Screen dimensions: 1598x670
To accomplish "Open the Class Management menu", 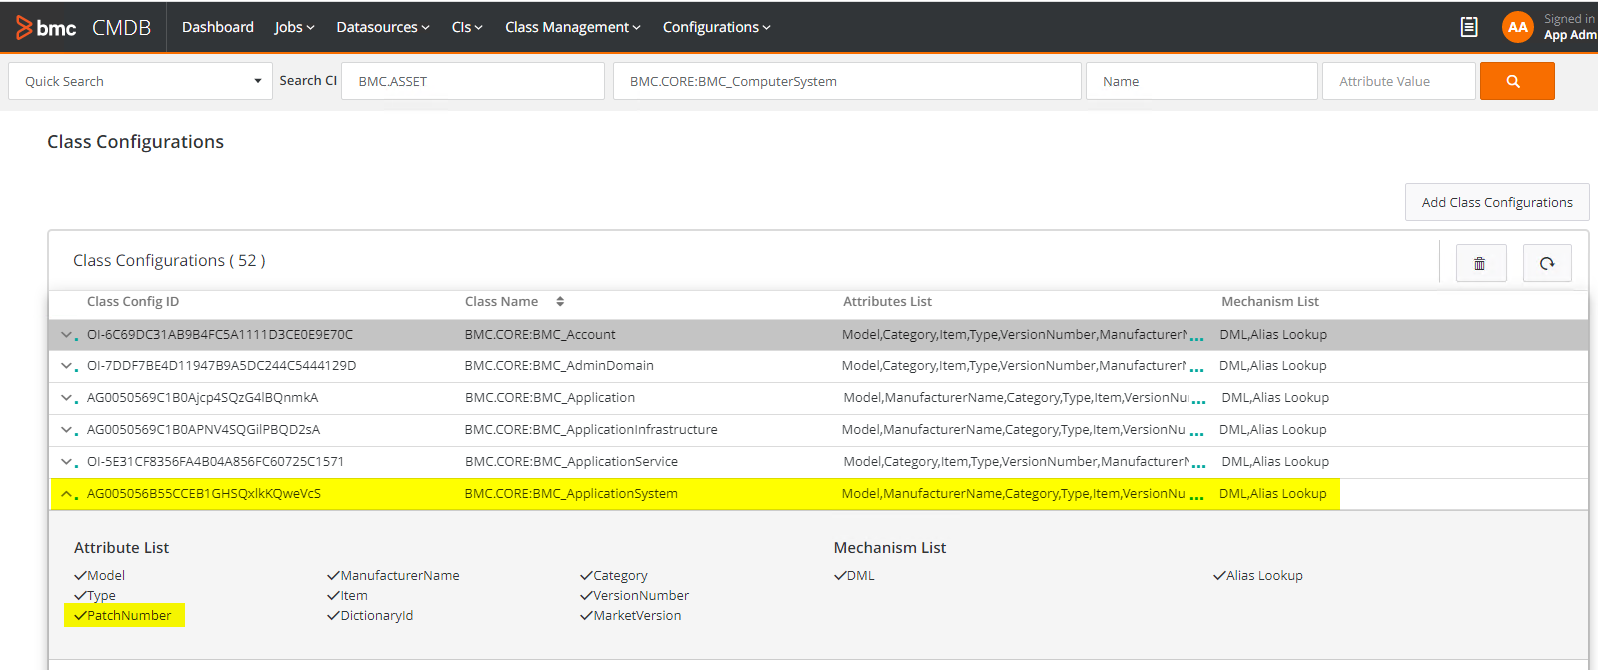I will 572,27.
